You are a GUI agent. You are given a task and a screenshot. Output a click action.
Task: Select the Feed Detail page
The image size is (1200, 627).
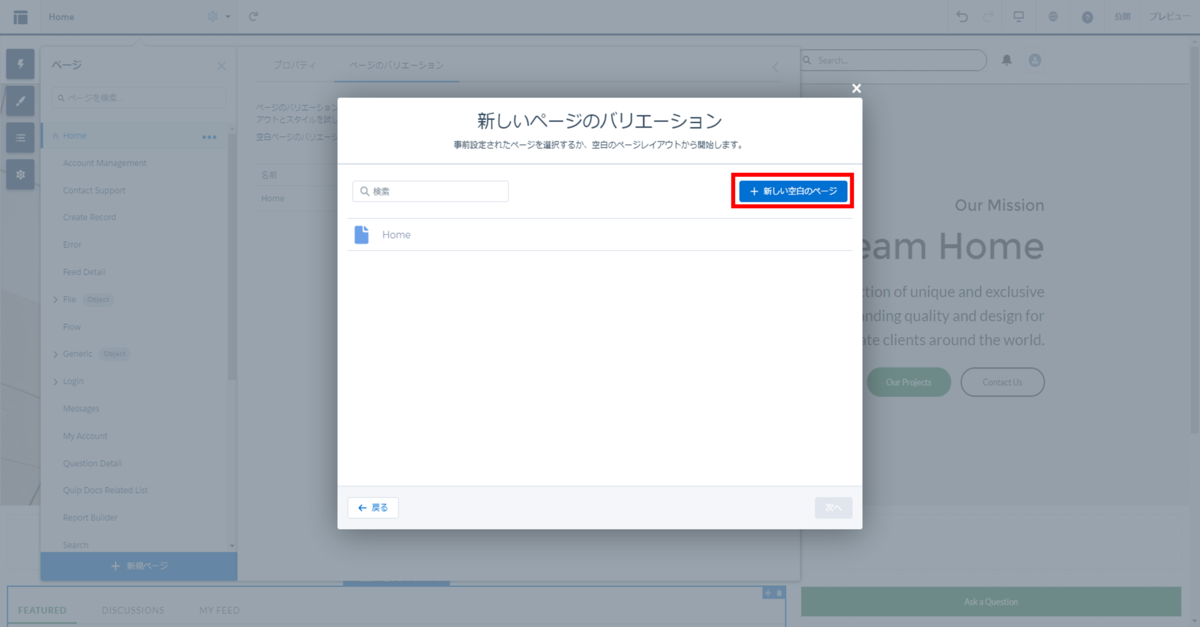[84, 272]
